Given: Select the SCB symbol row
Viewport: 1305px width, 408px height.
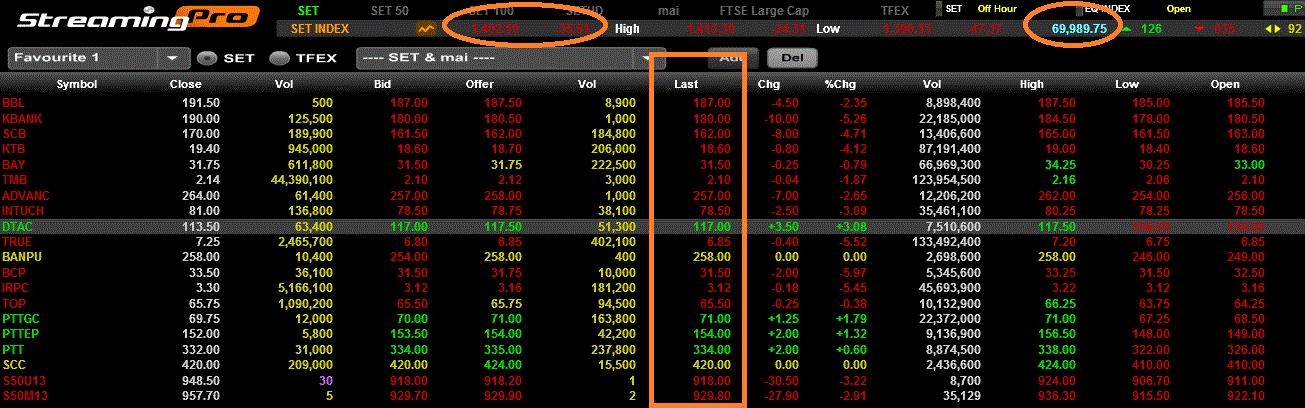Looking at the screenshot, I should (x=652, y=133).
